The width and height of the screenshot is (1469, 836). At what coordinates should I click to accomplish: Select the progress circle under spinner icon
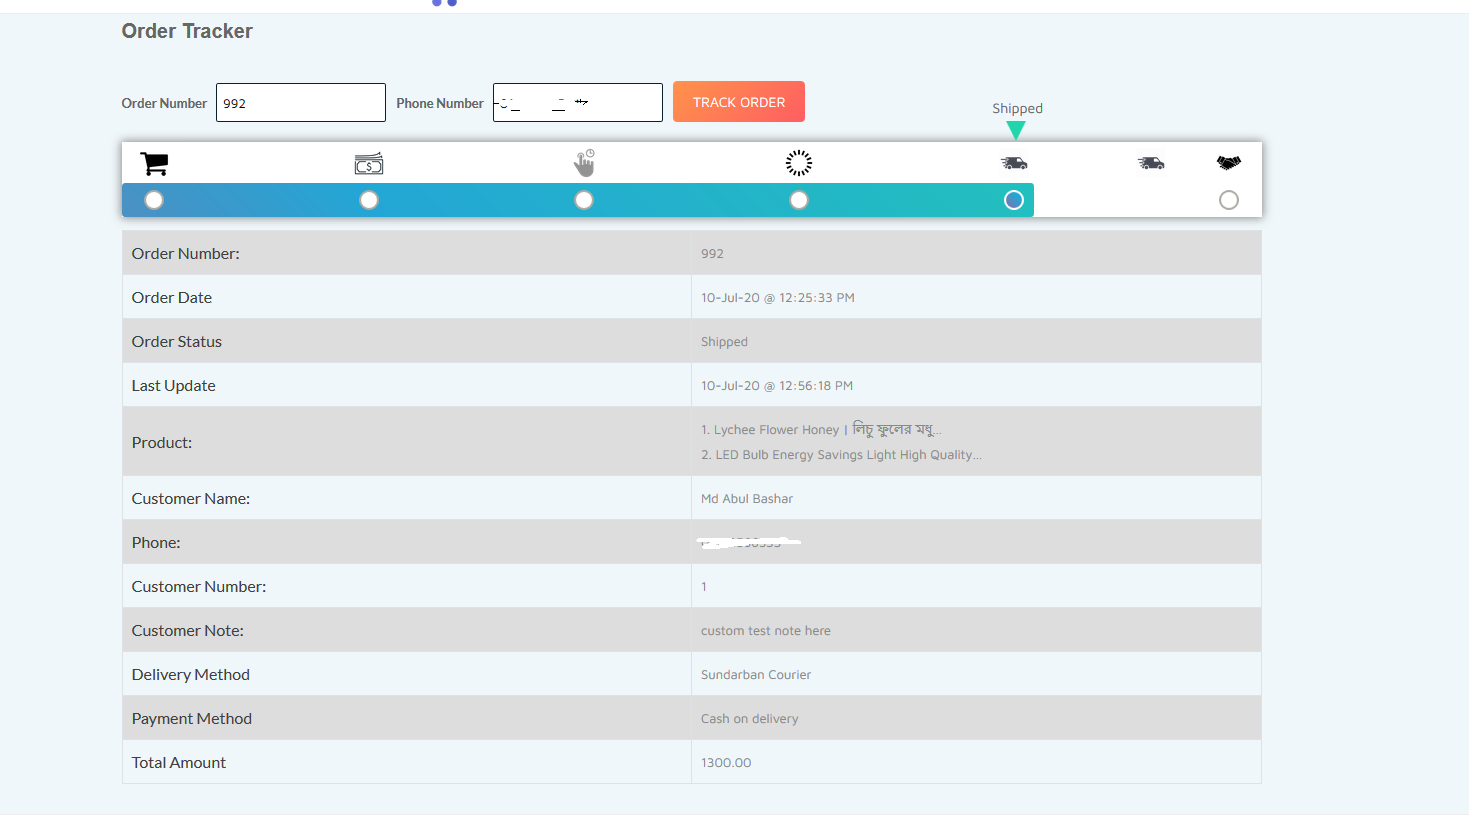pyautogui.click(x=799, y=200)
